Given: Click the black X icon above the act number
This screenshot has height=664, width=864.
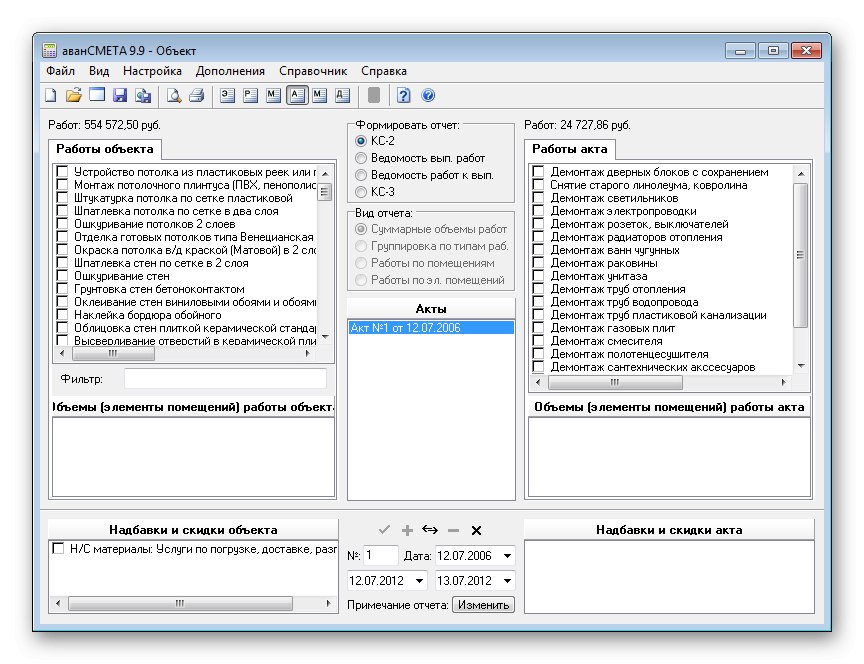Looking at the screenshot, I should pyautogui.click(x=476, y=530).
